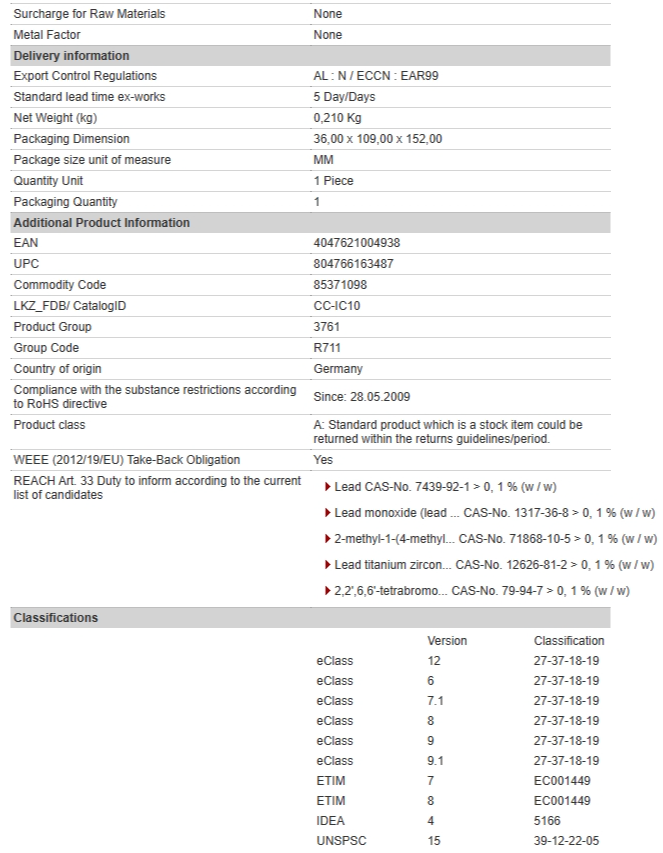
Task: Select catalog ID value CC-IC10
Action: point(337,306)
